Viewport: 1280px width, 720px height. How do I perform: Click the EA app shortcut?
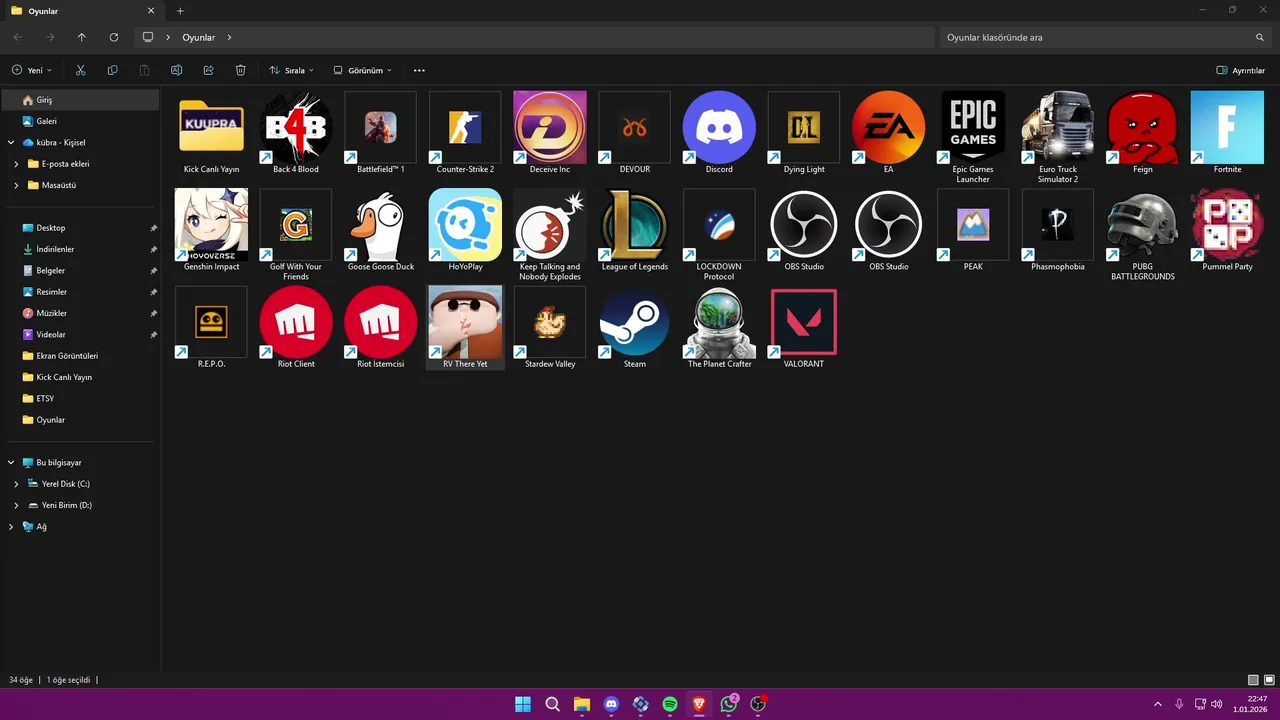tap(888, 128)
